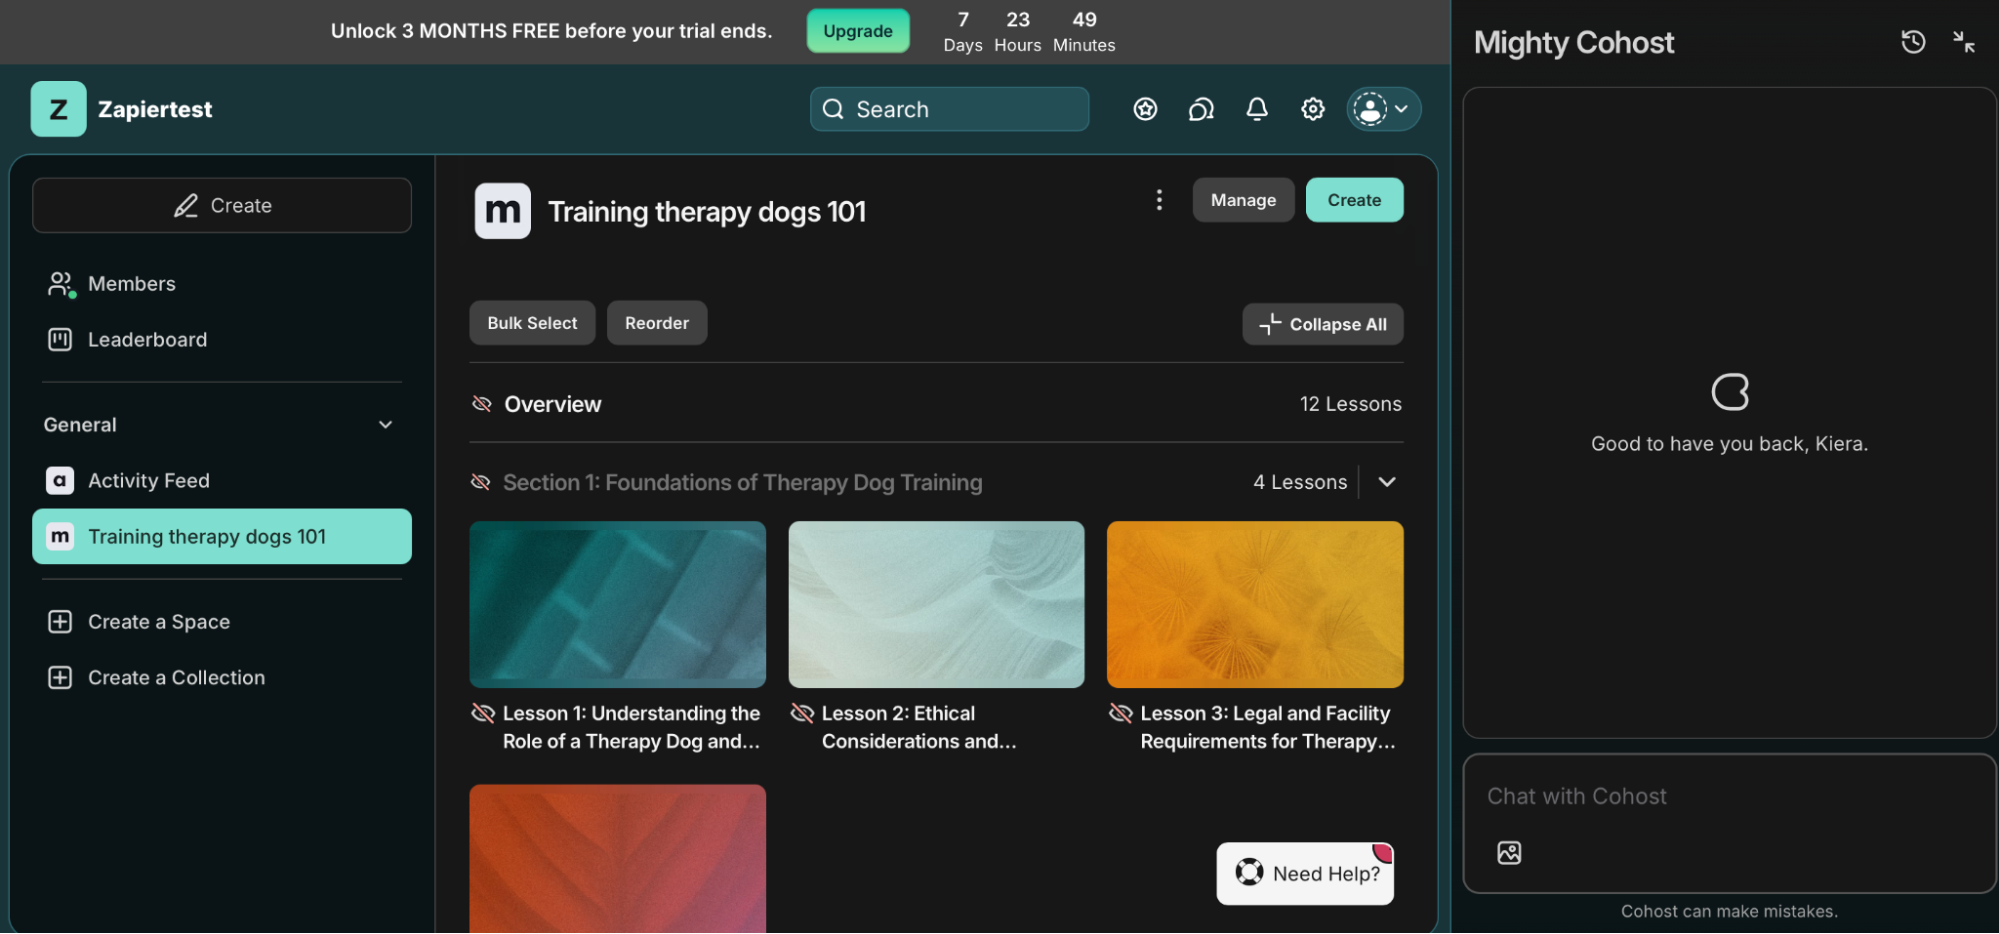1999x934 pixels.
Task: Open the Cohost chat history icon
Action: click(x=1912, y=42)
